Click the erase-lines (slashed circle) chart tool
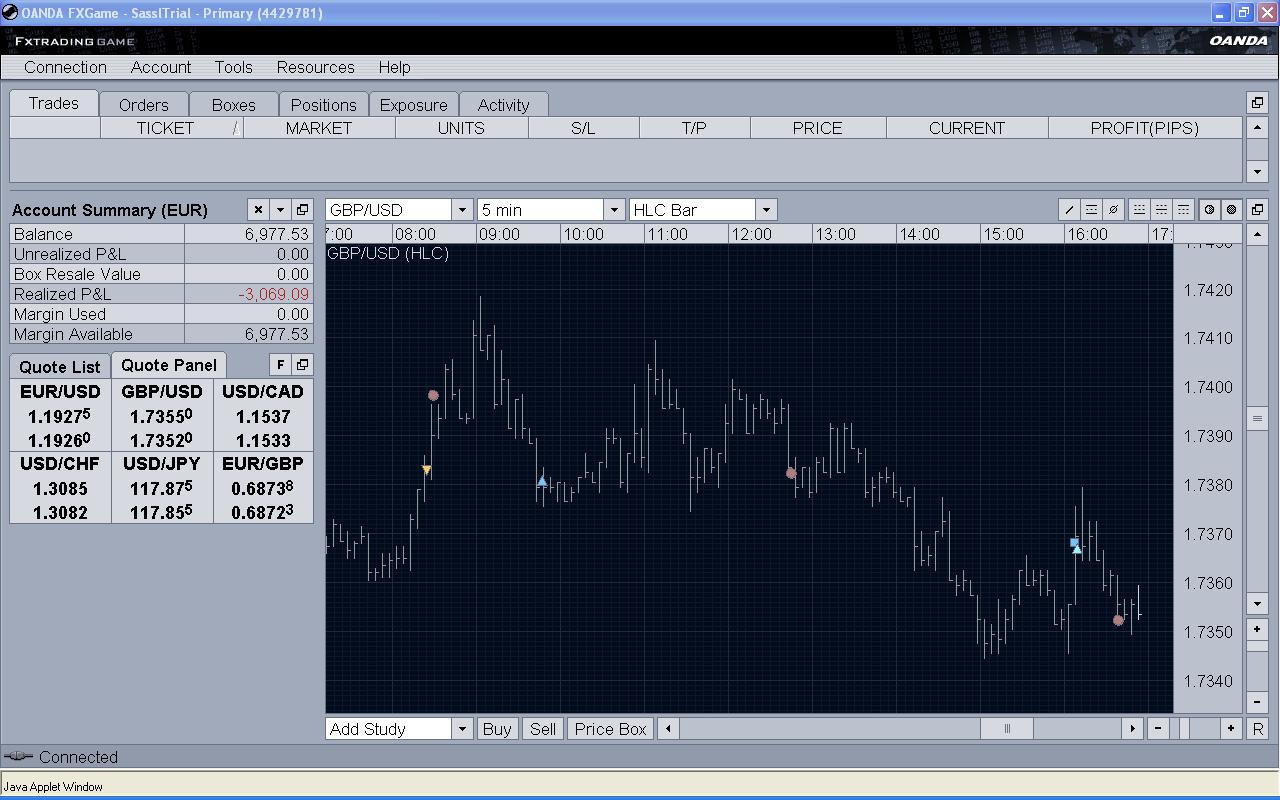 coord(1113,210)
